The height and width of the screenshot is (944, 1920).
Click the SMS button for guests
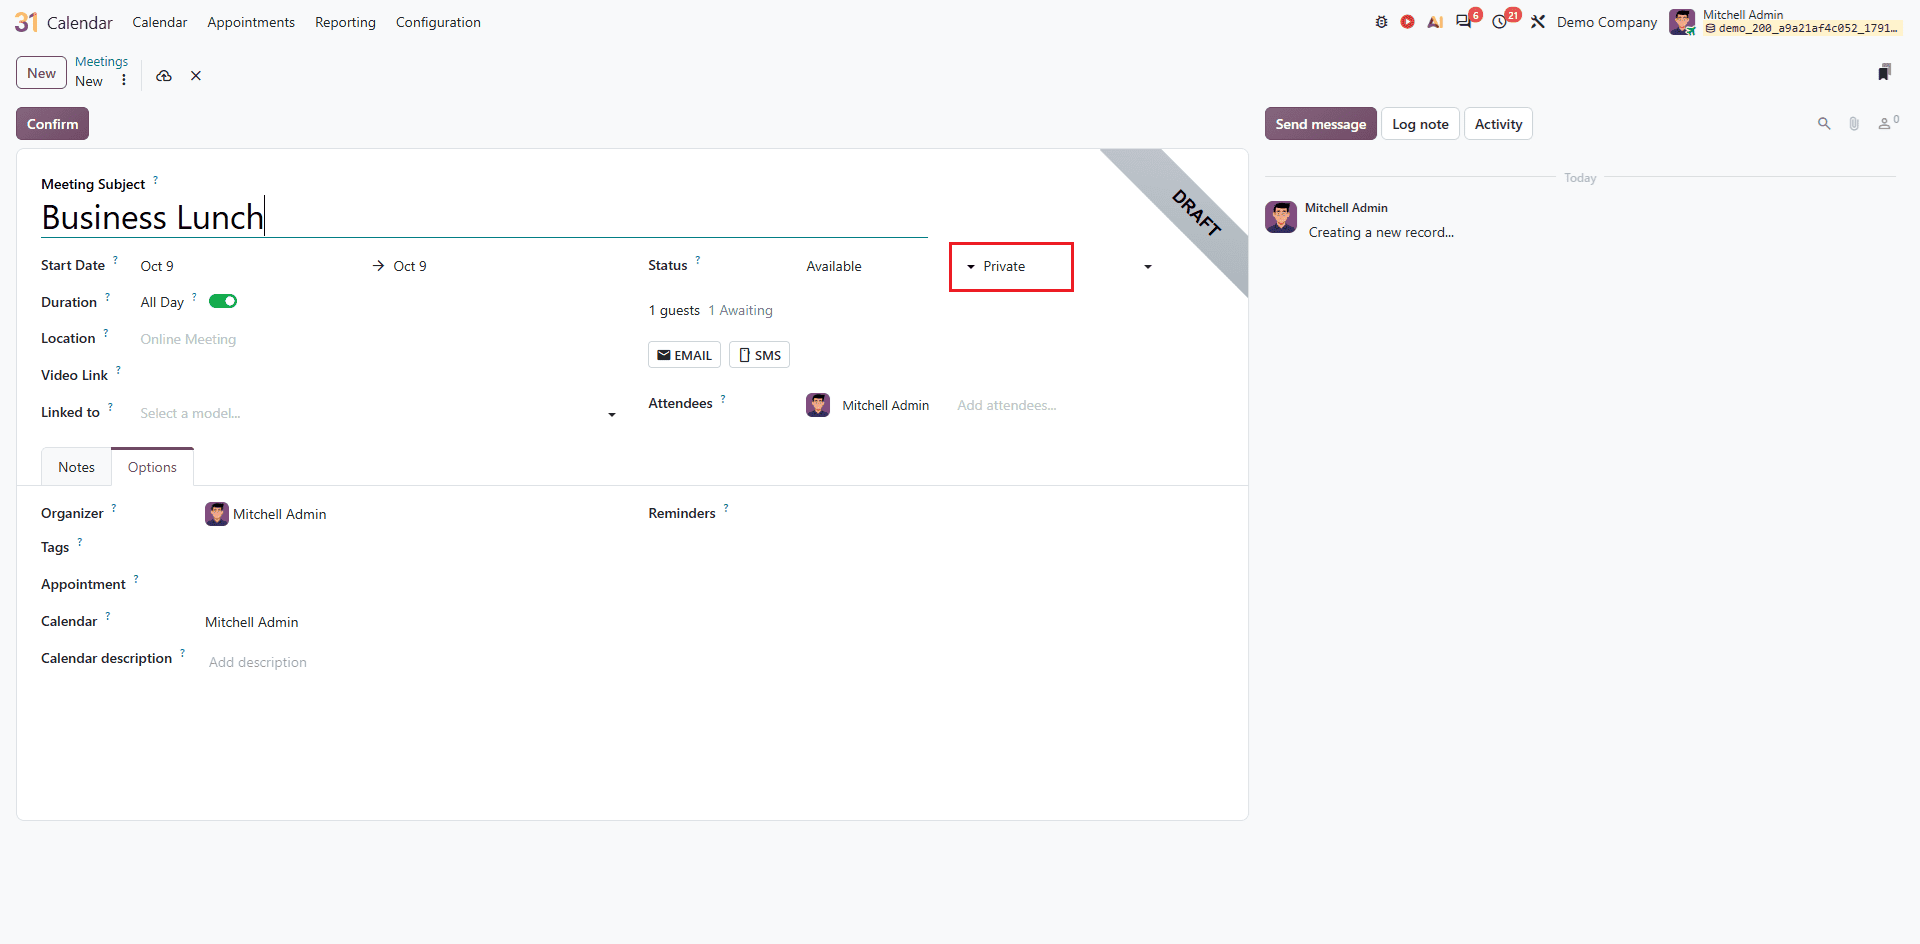759,355
